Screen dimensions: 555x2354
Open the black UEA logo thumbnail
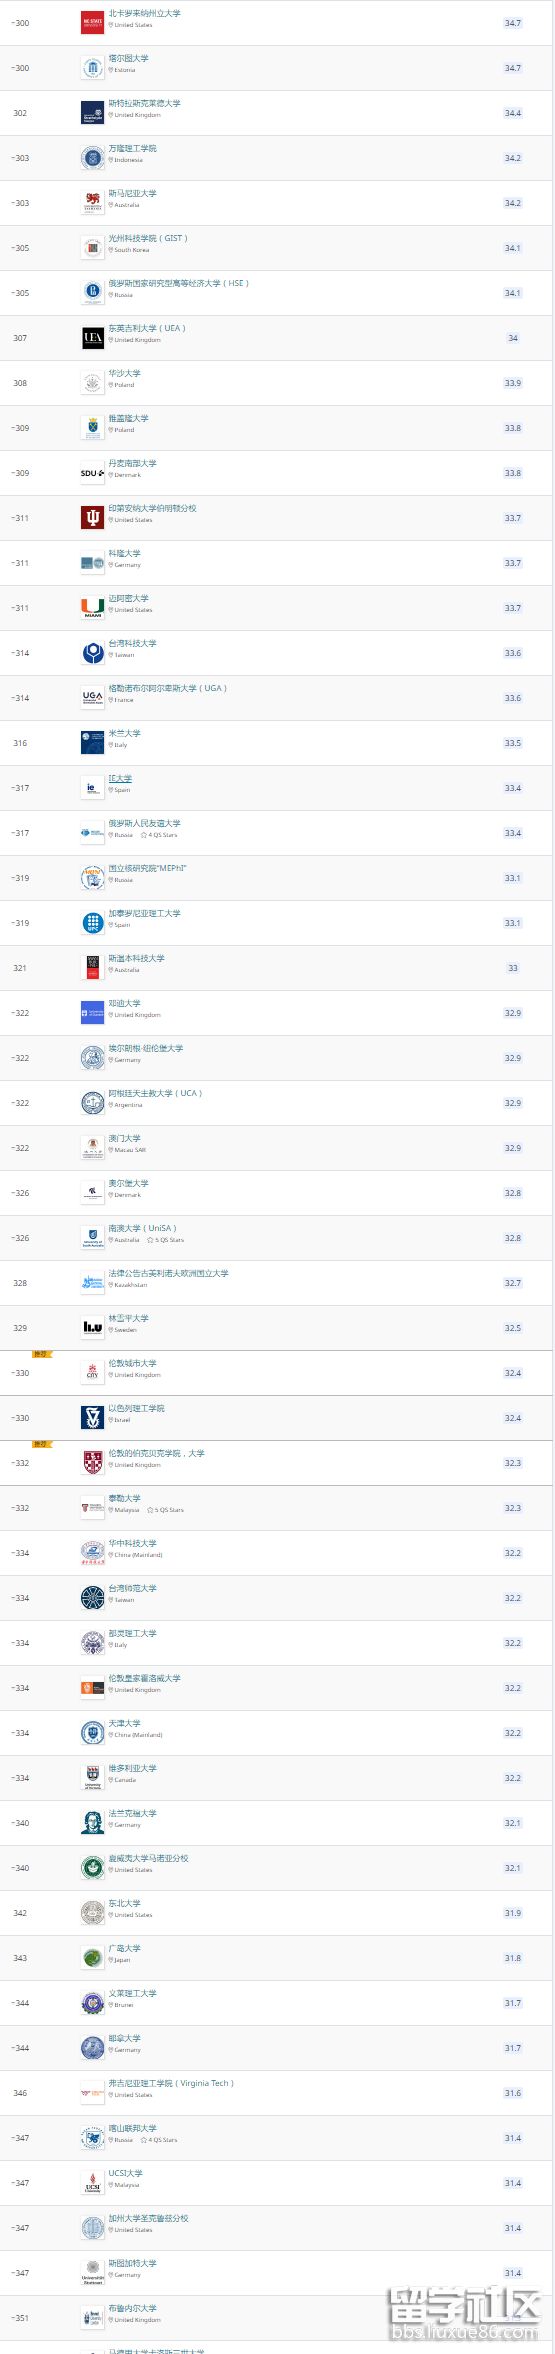pyautogui.click(x=92, y=338)
